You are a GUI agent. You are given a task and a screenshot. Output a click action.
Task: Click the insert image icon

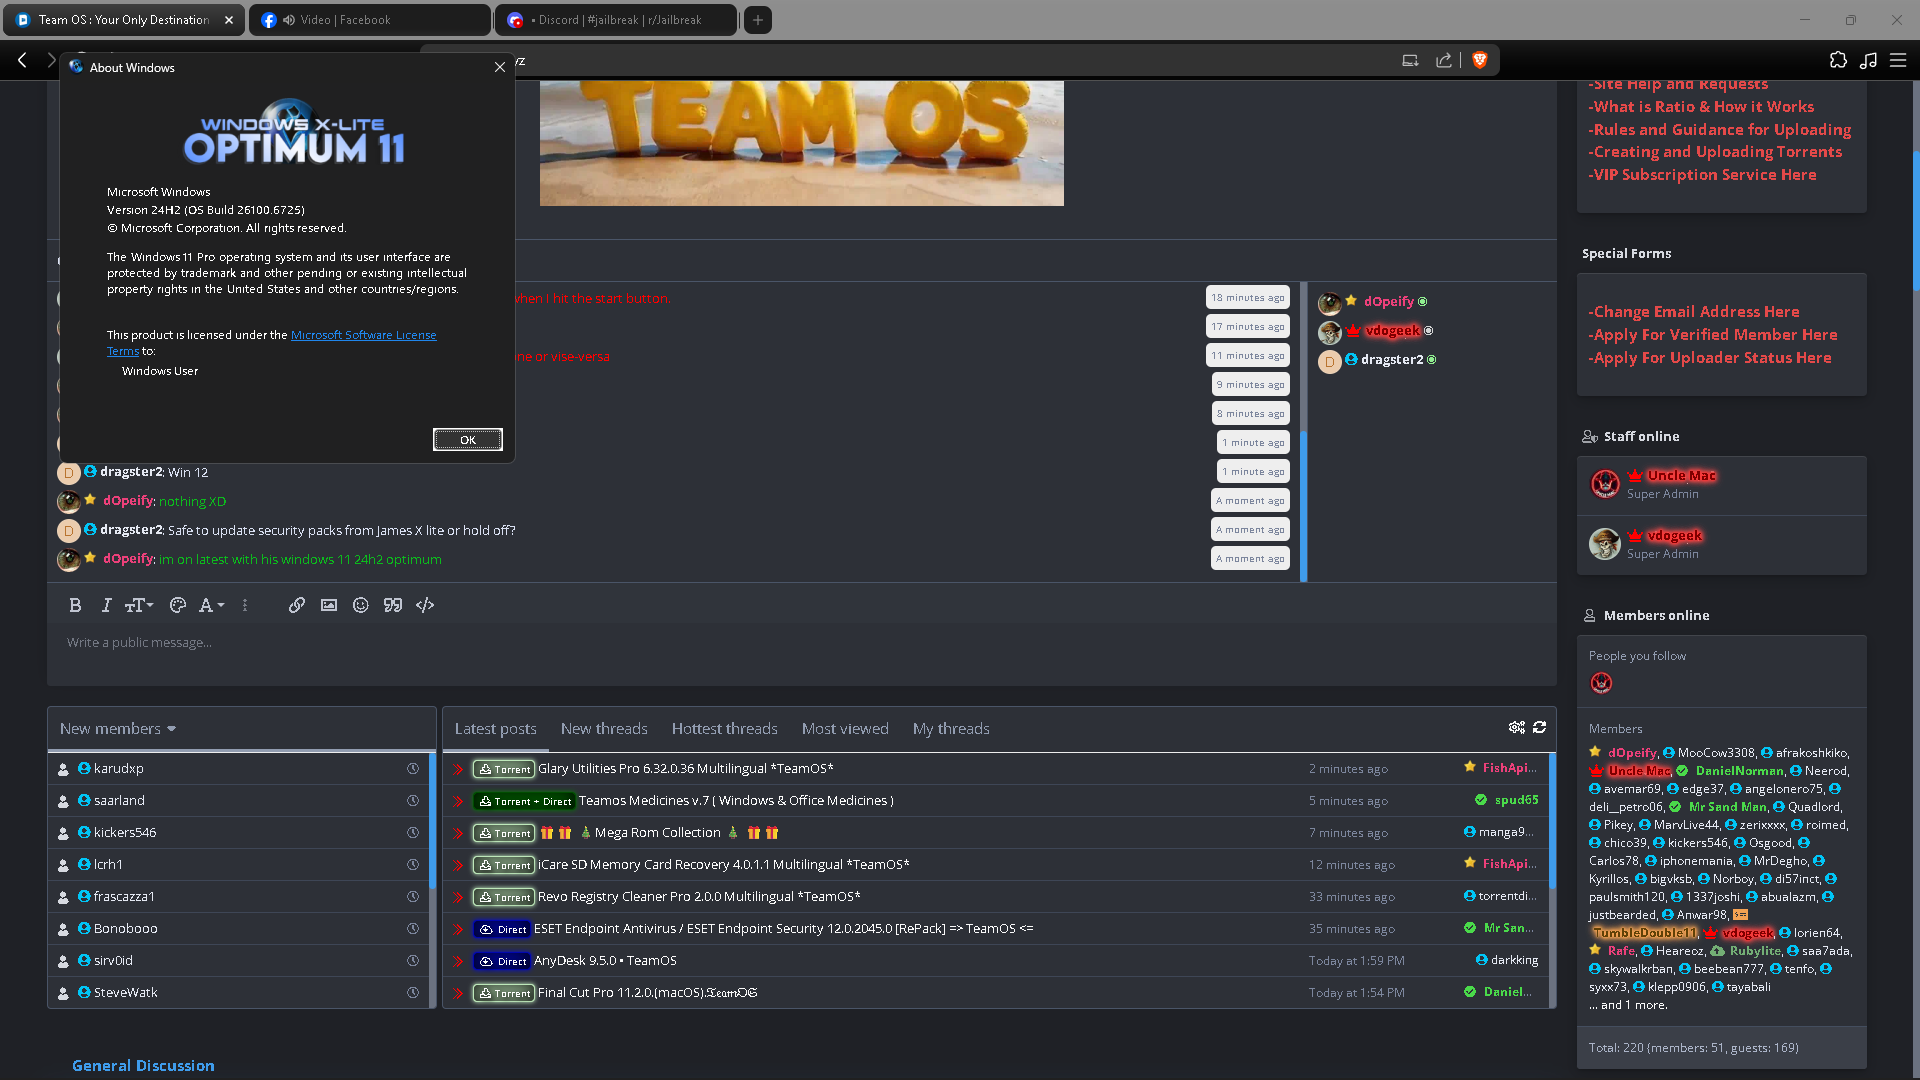tap(329, 605)
